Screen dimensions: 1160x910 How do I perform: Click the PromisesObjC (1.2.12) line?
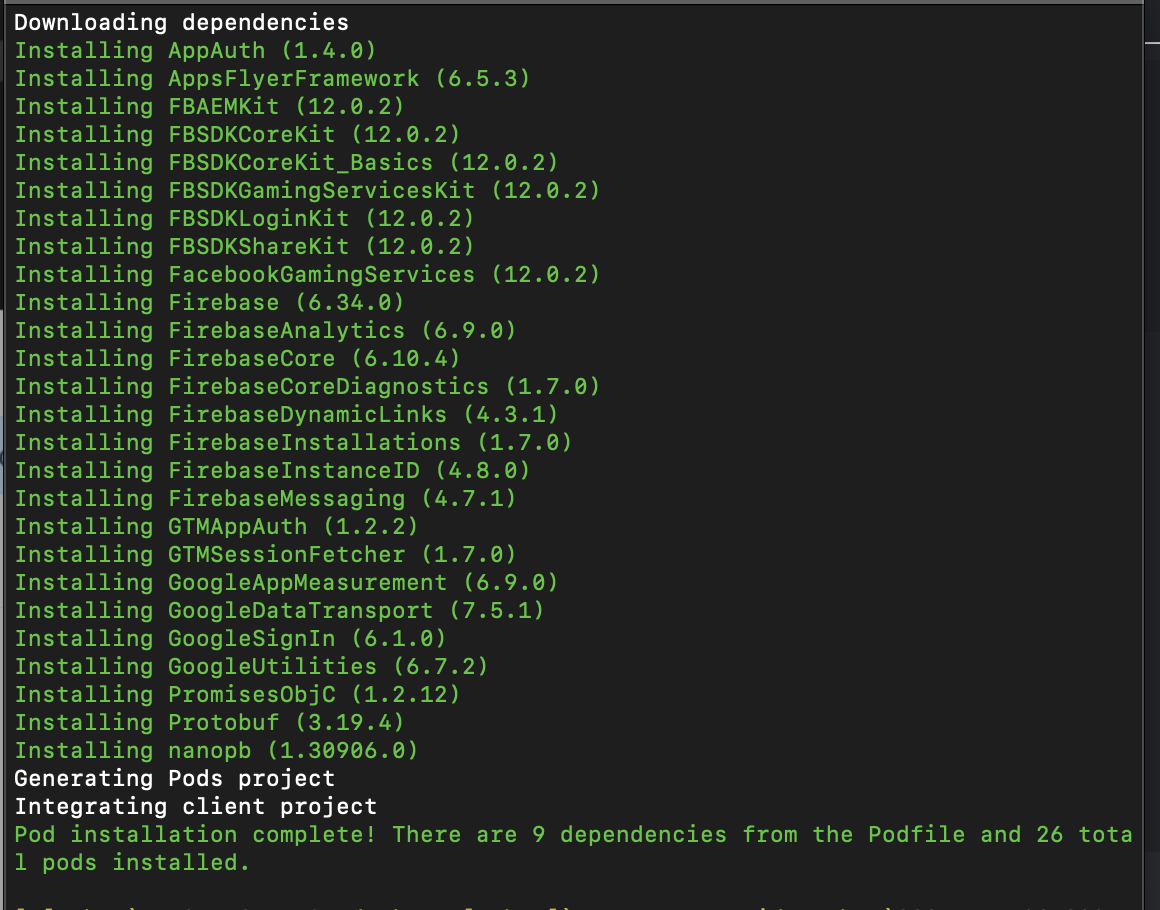(237, 695)
